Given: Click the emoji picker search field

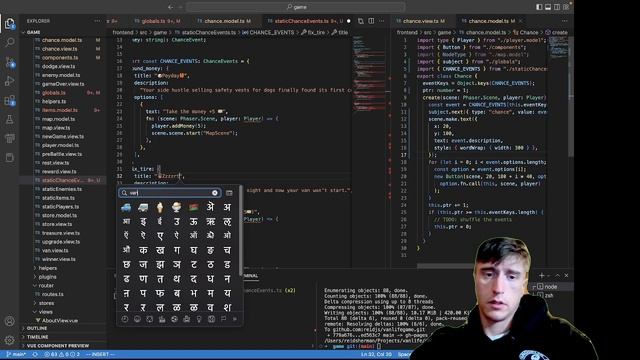Looking at the screenshot, I should 169,193.
